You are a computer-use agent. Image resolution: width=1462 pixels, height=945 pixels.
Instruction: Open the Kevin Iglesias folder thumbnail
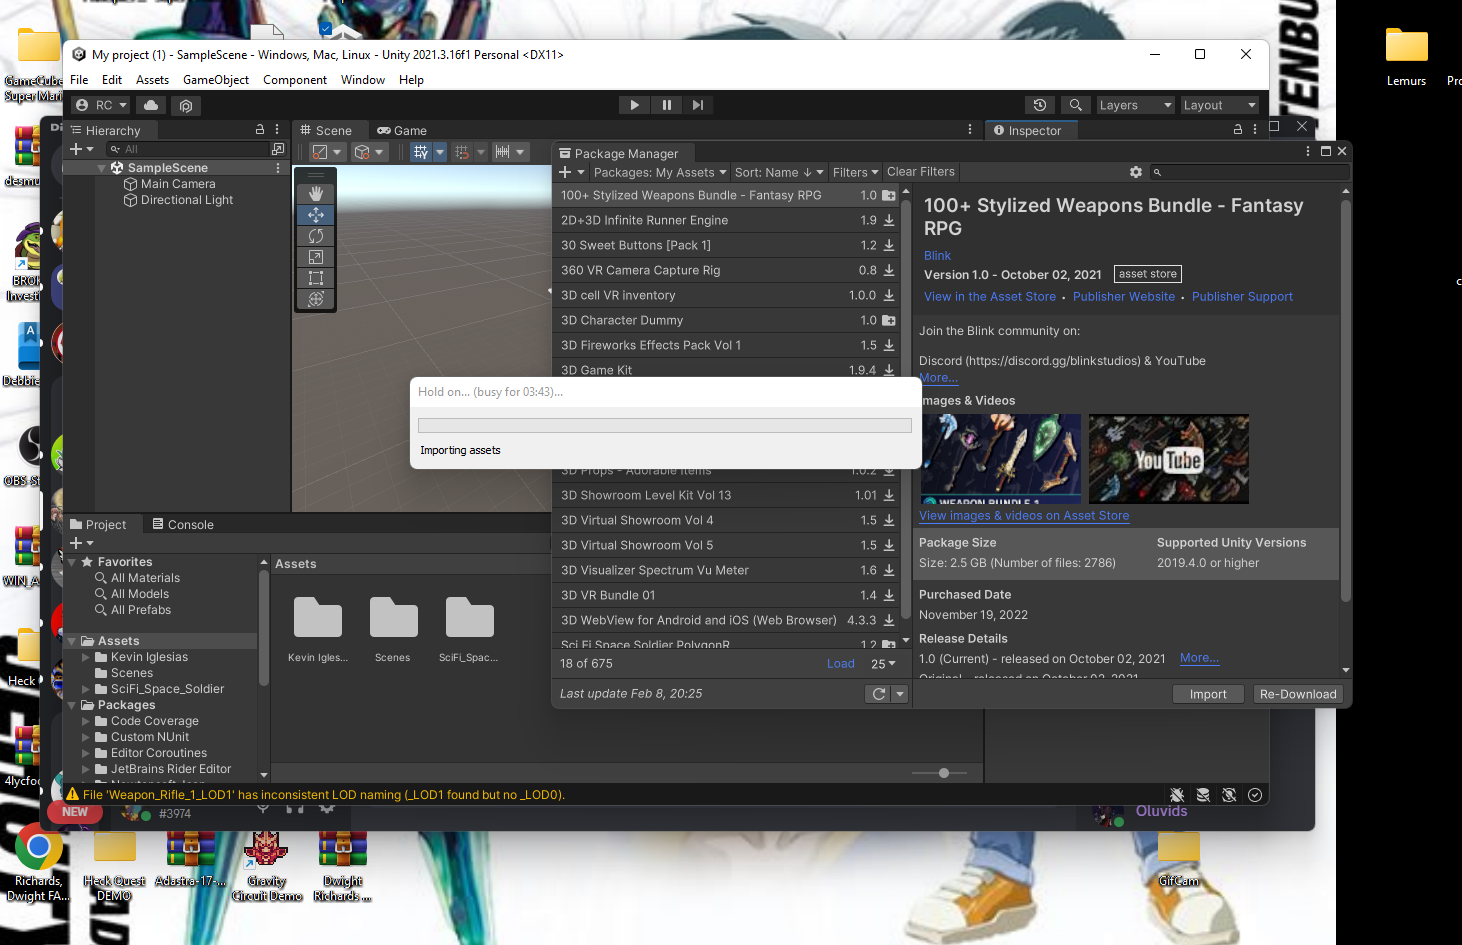point(317,618)
